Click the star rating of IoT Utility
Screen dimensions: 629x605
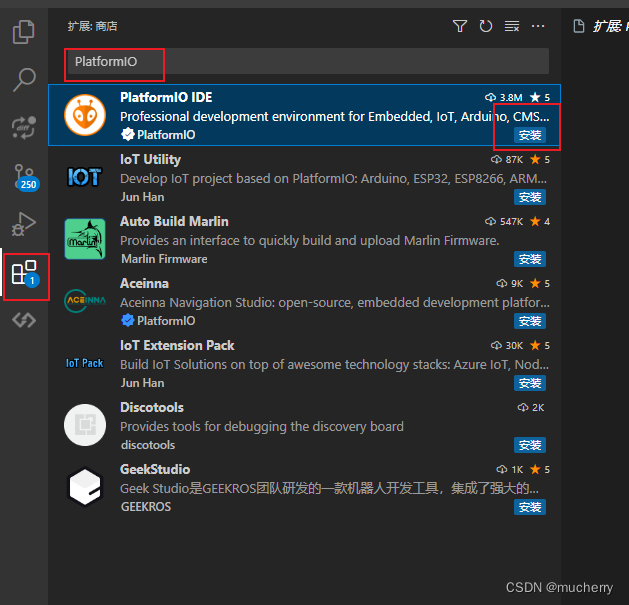pos(540,160)
